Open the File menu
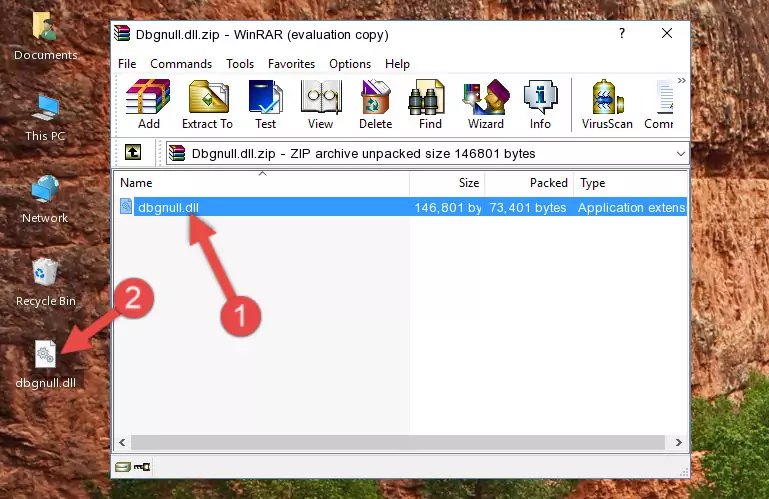The width and height of the screenshot is (769, 499). click(x=127, y=64)
